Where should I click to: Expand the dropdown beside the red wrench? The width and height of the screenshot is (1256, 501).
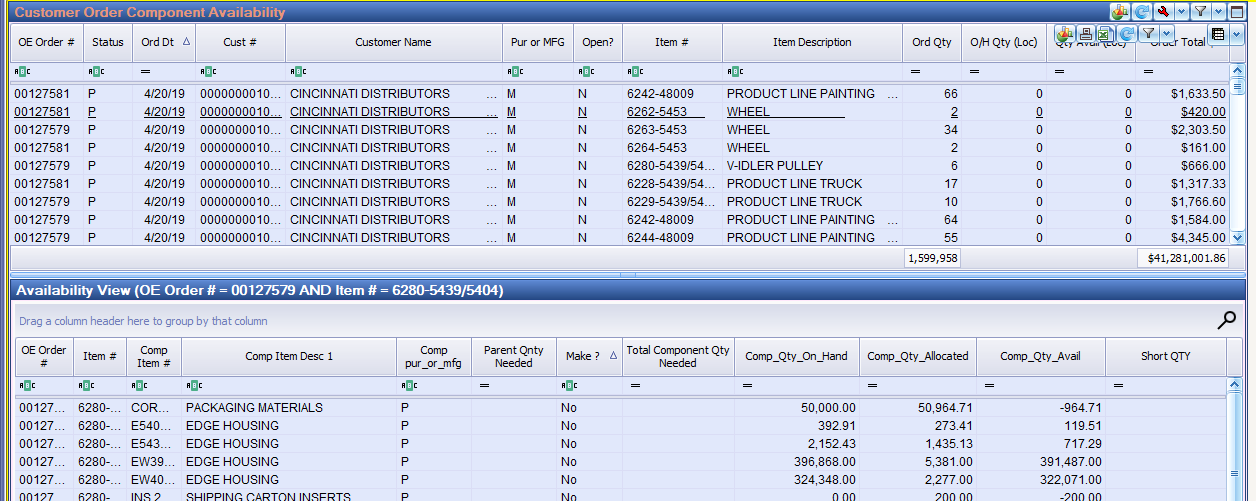[x=1181, y=11]
